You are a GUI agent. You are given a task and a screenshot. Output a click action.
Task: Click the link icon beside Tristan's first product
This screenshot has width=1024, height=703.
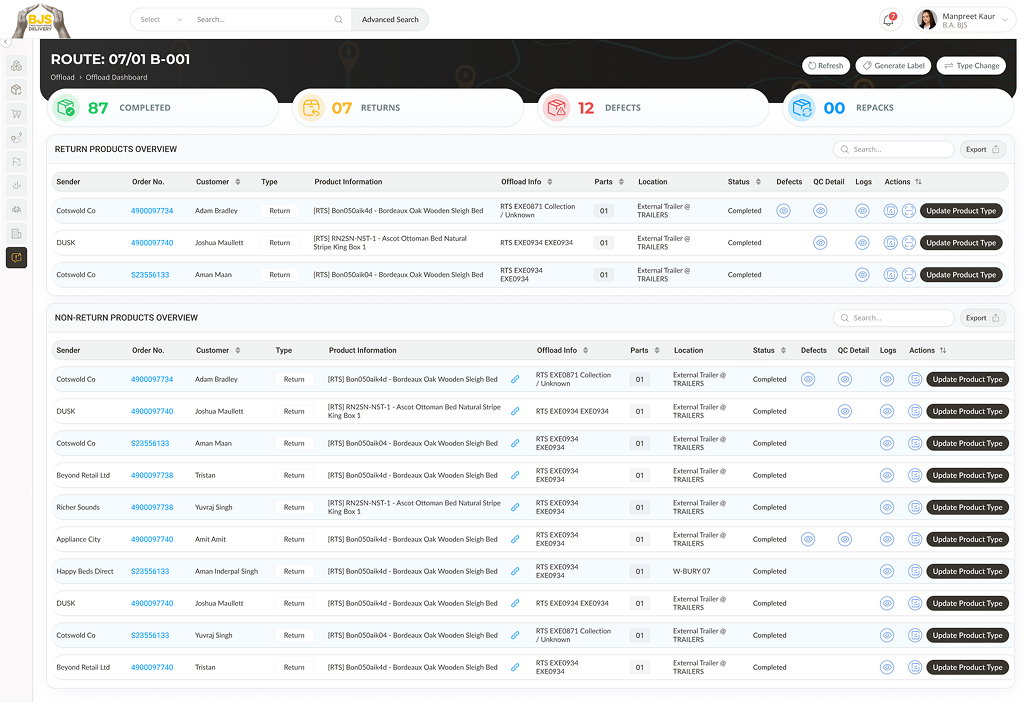[x=515, y=475]
